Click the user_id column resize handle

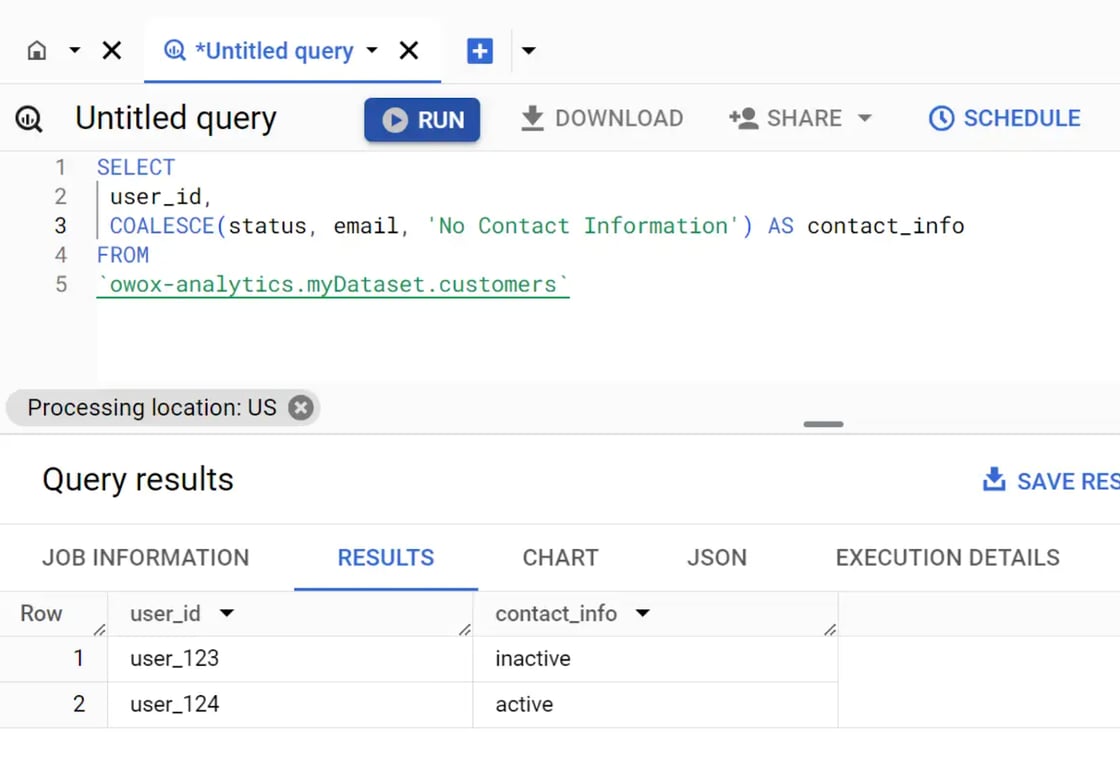coord(465,630)
